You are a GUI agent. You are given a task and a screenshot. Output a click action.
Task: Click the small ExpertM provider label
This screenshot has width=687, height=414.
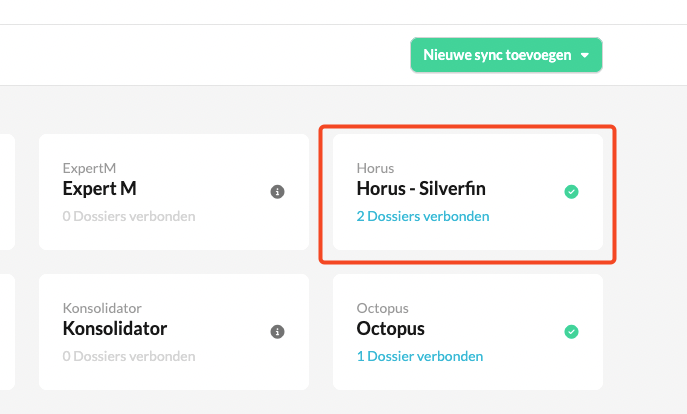click(89, 168)
